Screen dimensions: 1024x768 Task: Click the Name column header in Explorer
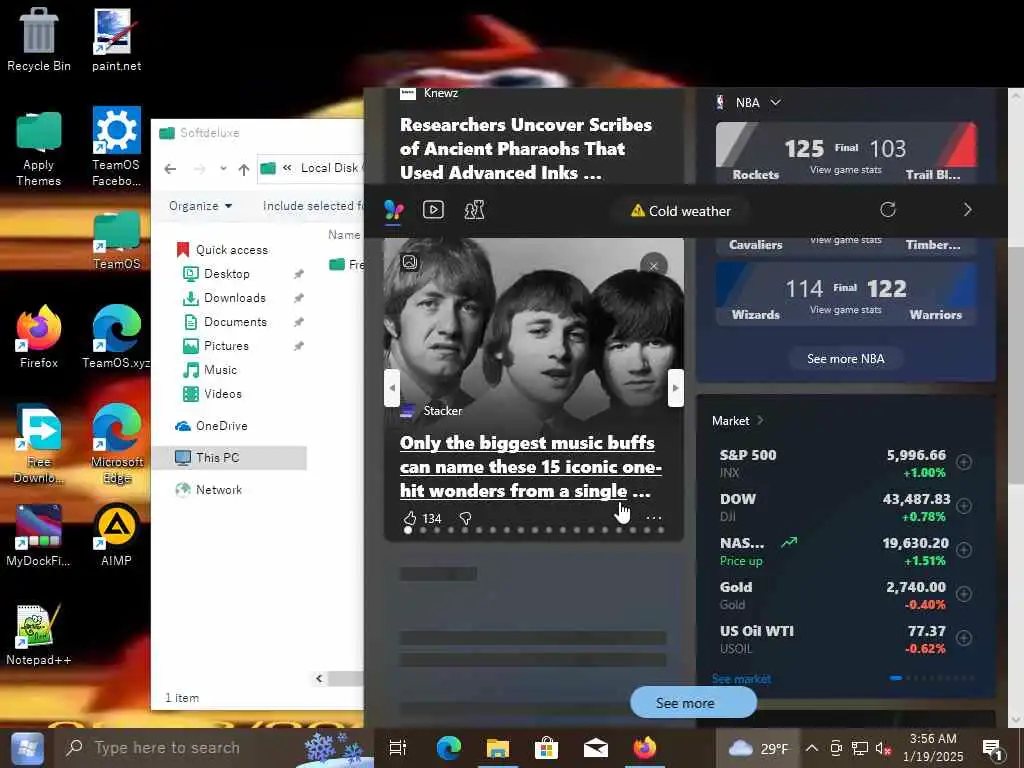[x=344, y=234]
